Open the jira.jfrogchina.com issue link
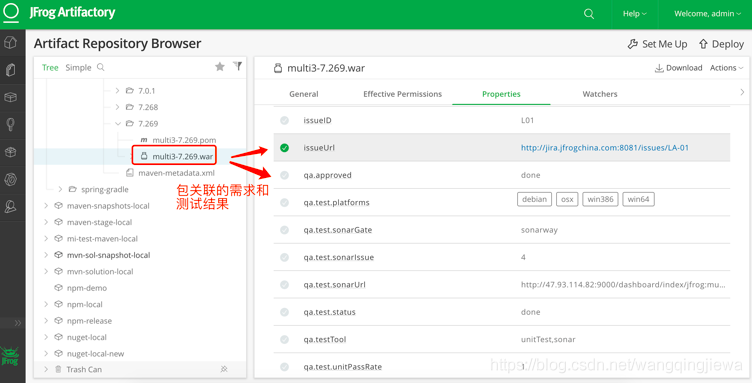Viewport: 752px width, 383px height. [605, 148]
